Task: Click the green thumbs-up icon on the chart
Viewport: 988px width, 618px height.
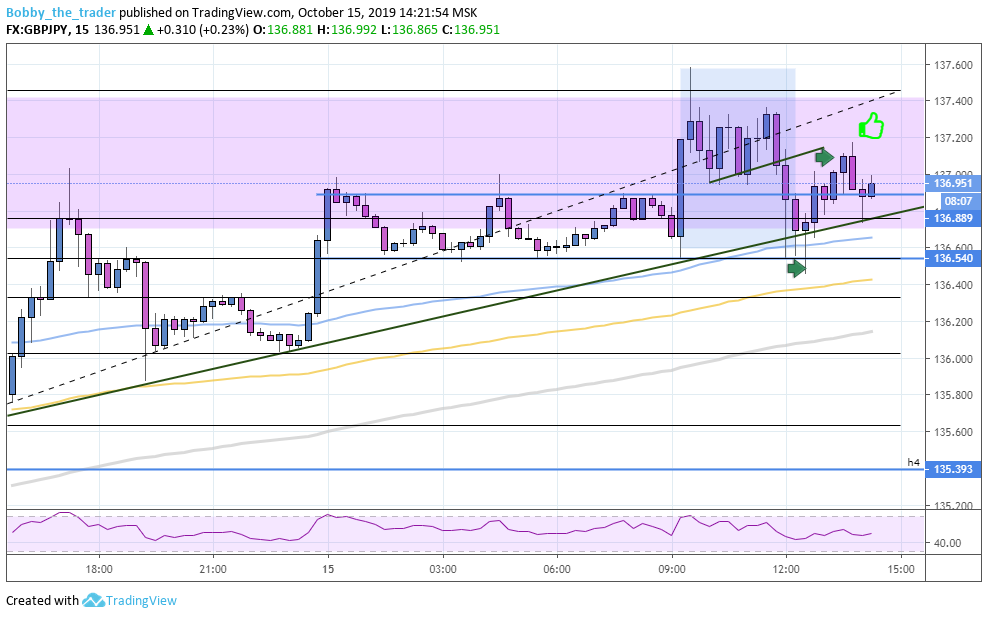Action: click(x=871, y=126)
